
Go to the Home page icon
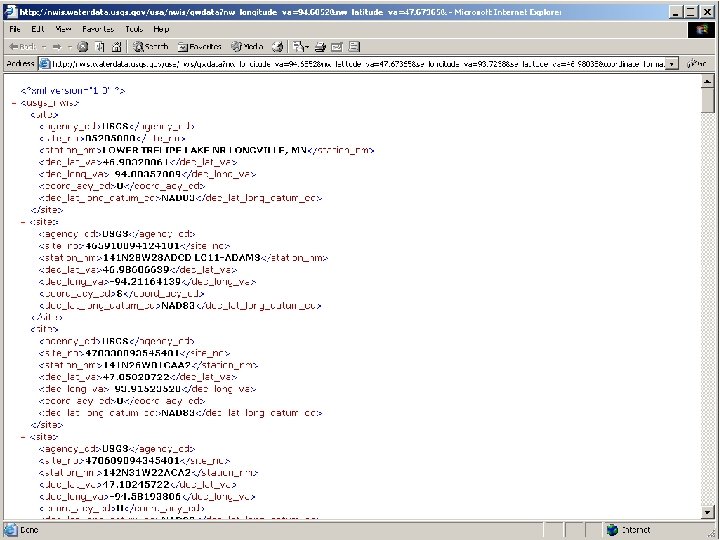pos(117,46)
